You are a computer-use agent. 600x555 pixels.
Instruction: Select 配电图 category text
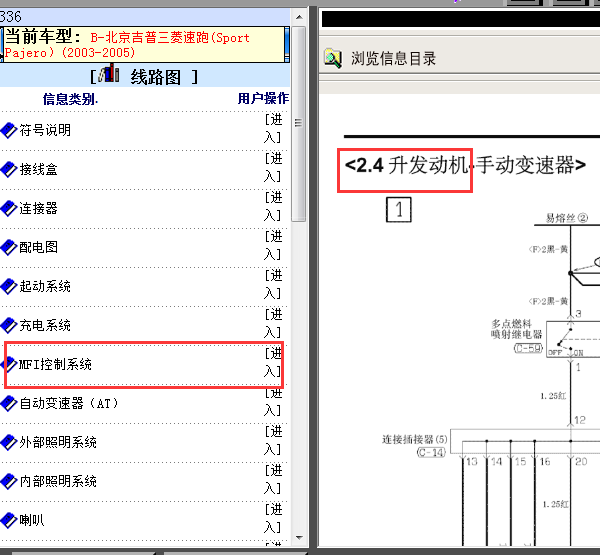(x=39, y=247)
